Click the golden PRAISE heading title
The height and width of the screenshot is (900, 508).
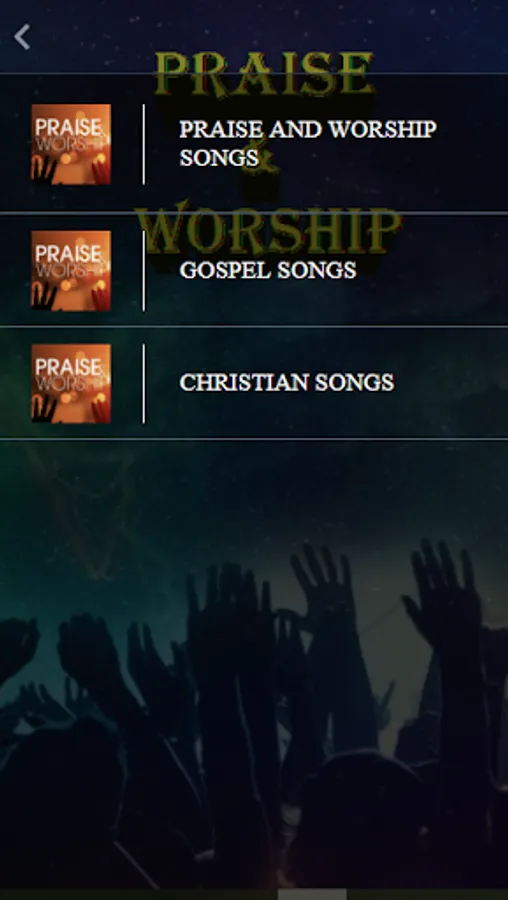[x=263, y=73]
